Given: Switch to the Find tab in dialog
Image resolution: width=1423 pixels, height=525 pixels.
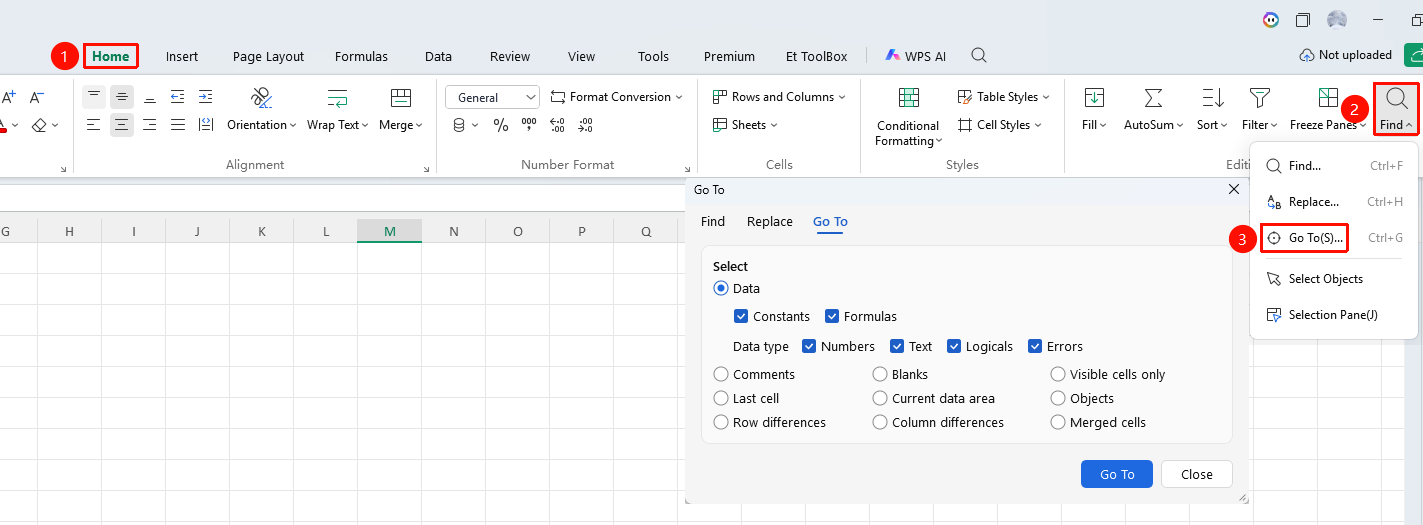Looking at the screenshot, I should tap(713, 222).
